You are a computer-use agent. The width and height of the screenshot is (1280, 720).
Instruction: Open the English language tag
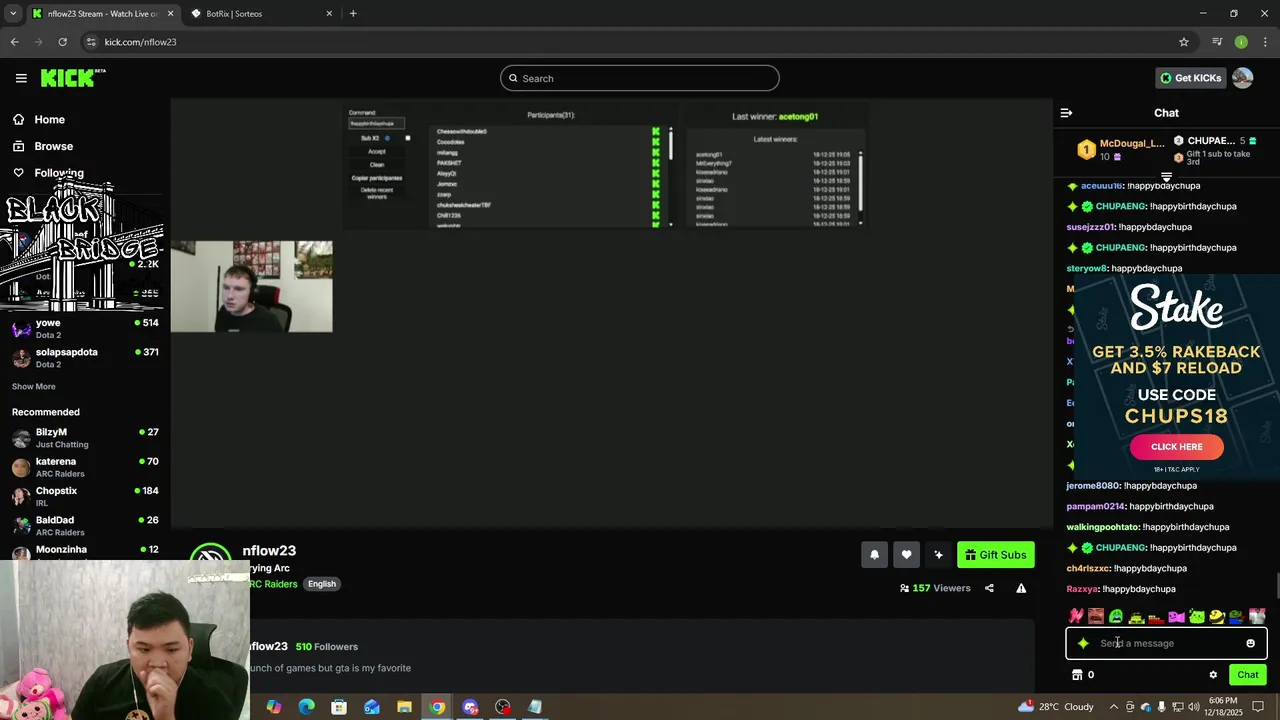tap(321, 584)
